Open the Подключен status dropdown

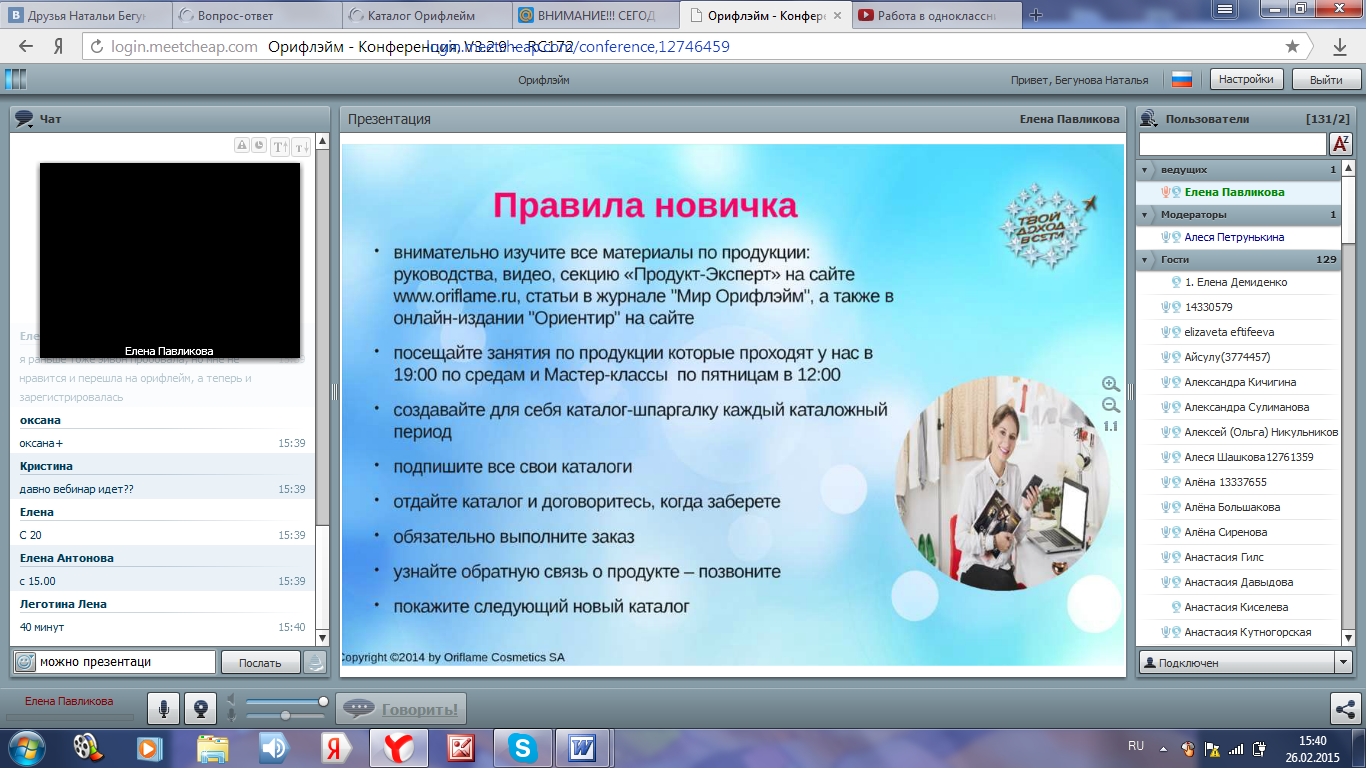click(1342, 662)
